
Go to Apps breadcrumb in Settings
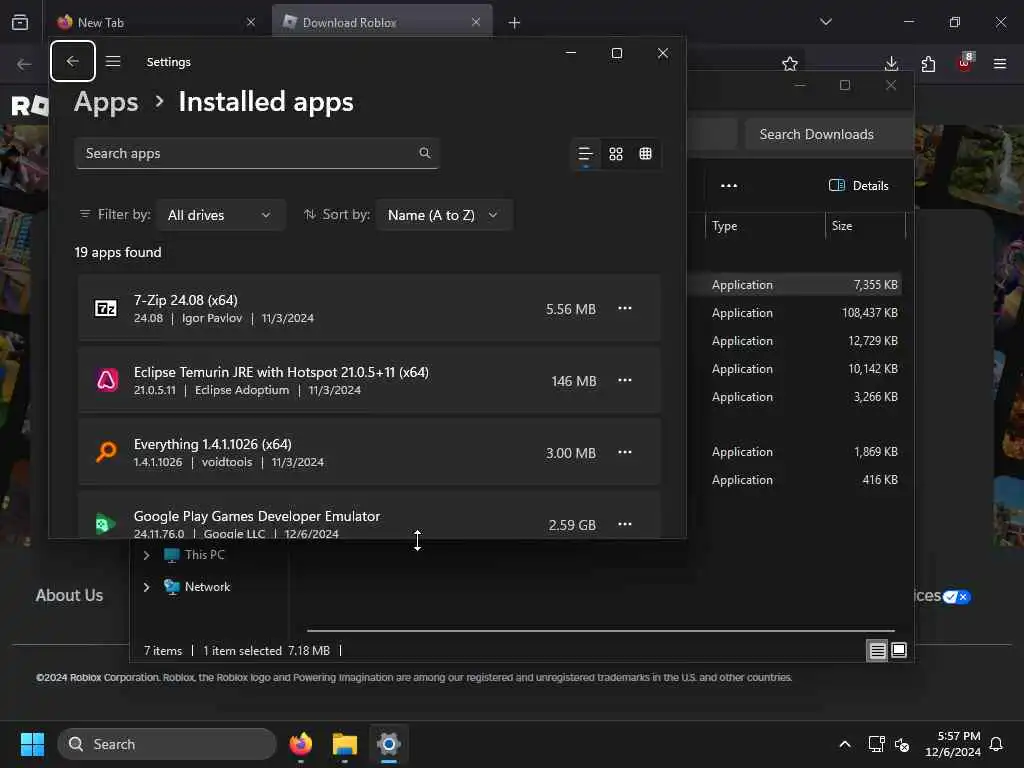tap(106, 102)
